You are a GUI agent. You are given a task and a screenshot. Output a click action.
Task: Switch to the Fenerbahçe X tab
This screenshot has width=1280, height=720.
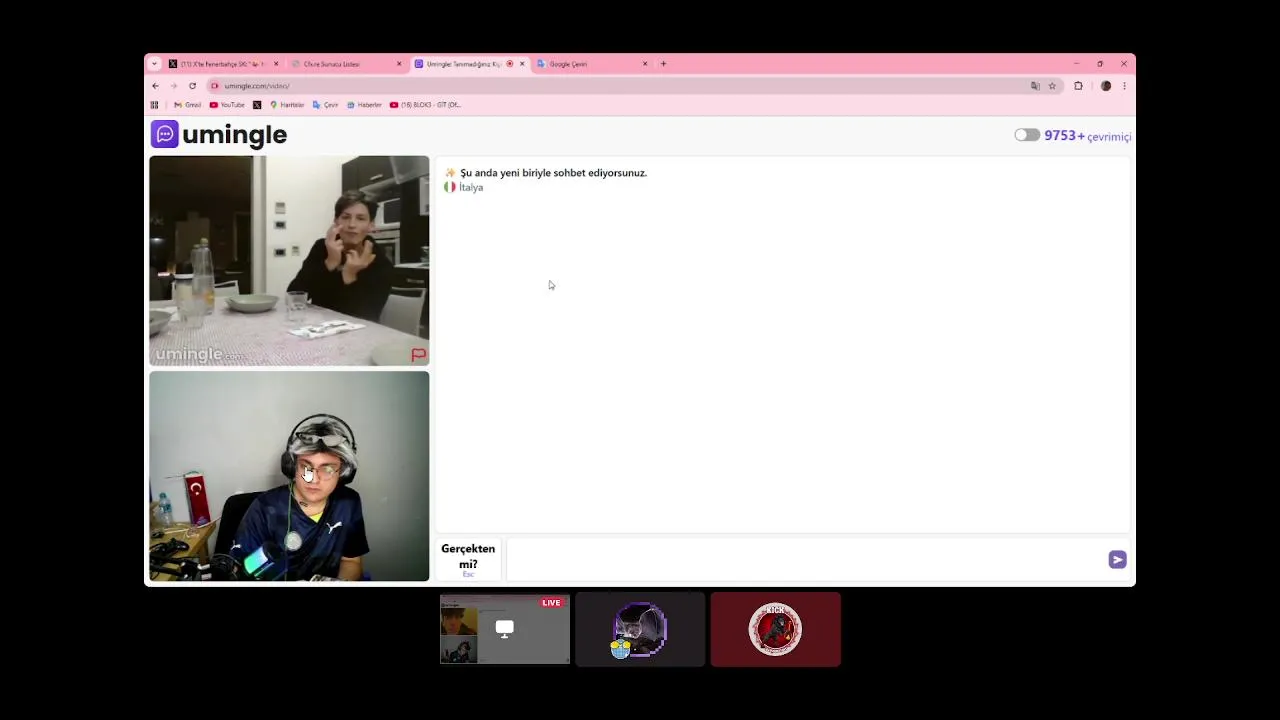click(x=223, y=64)
